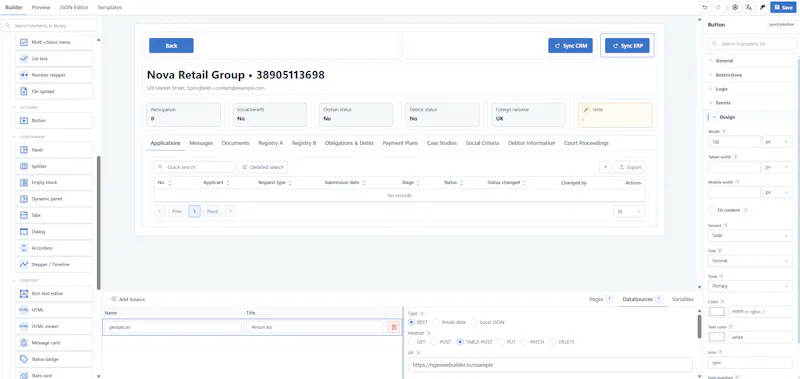Viewport: 800px width, 379px height.
Task: Click the pencil edit icon on Note card
Action: [586, 110]
